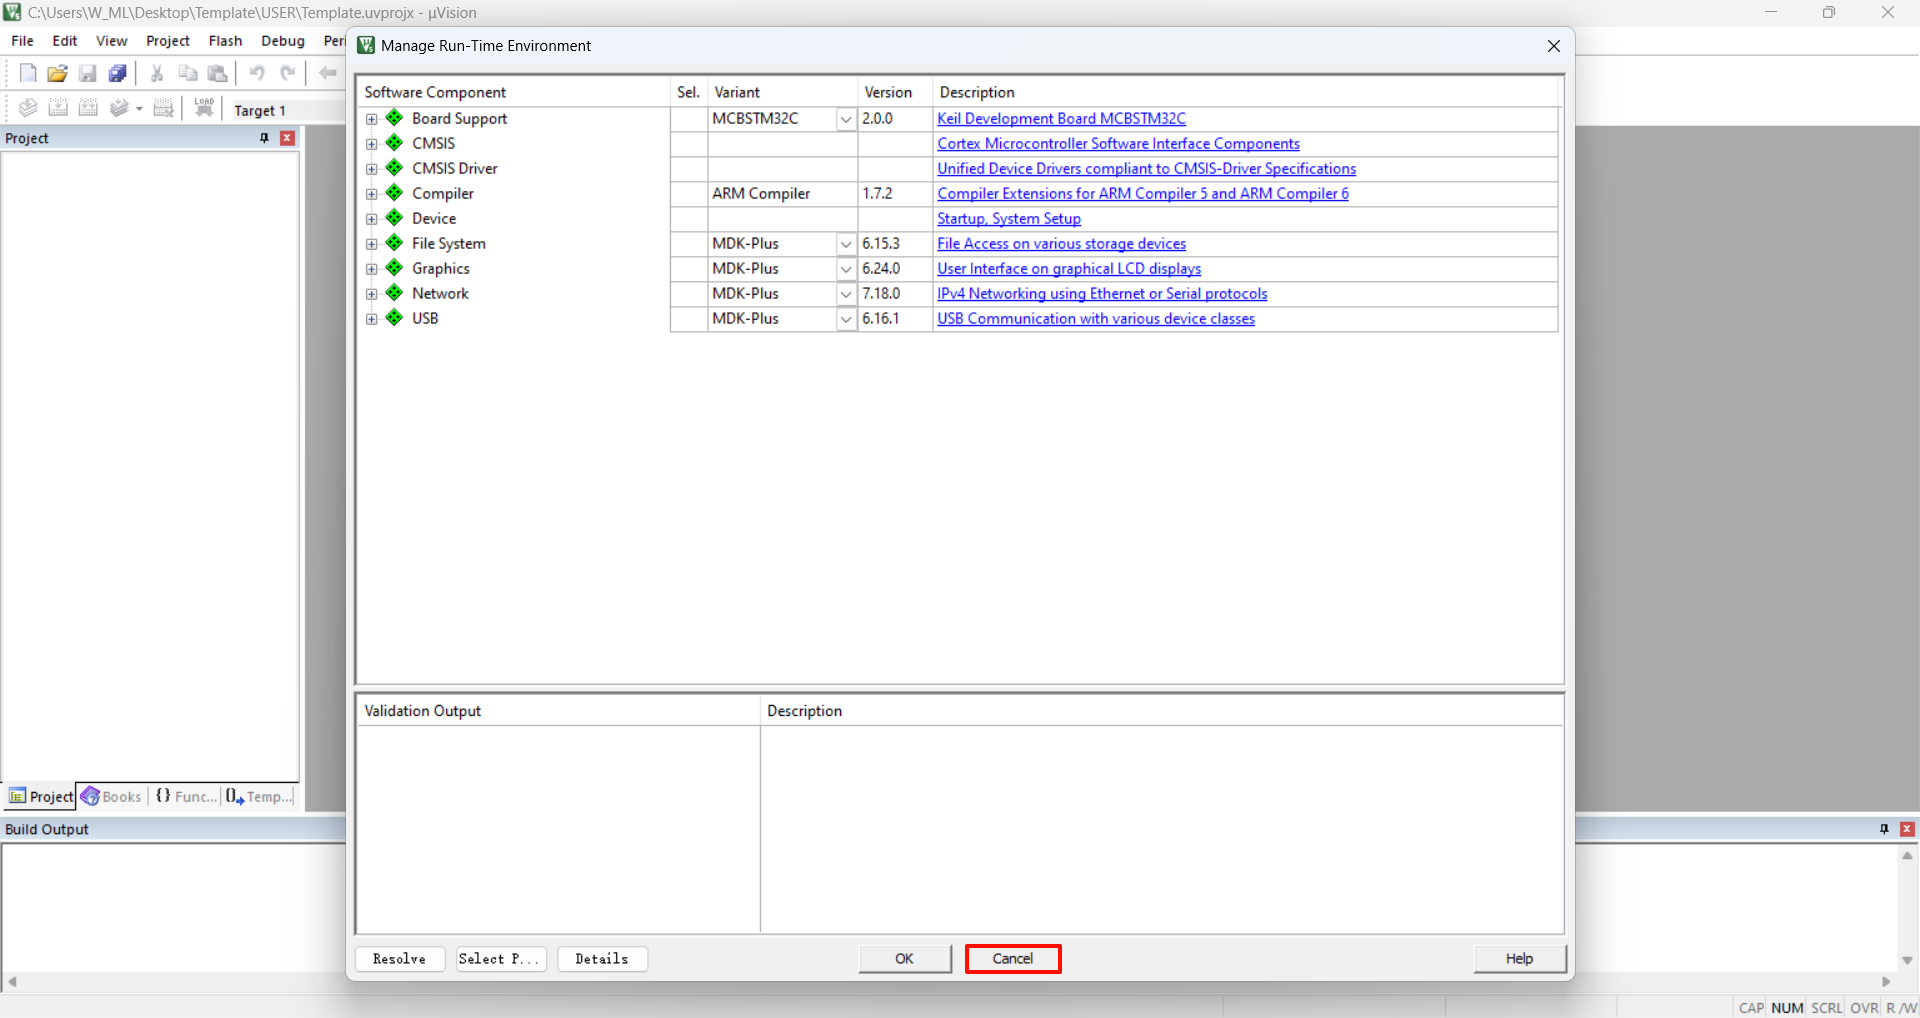Click the green diamond icon beside Graphics
This screenshot has height=1018, width=1920.
[x=395, y=268]
